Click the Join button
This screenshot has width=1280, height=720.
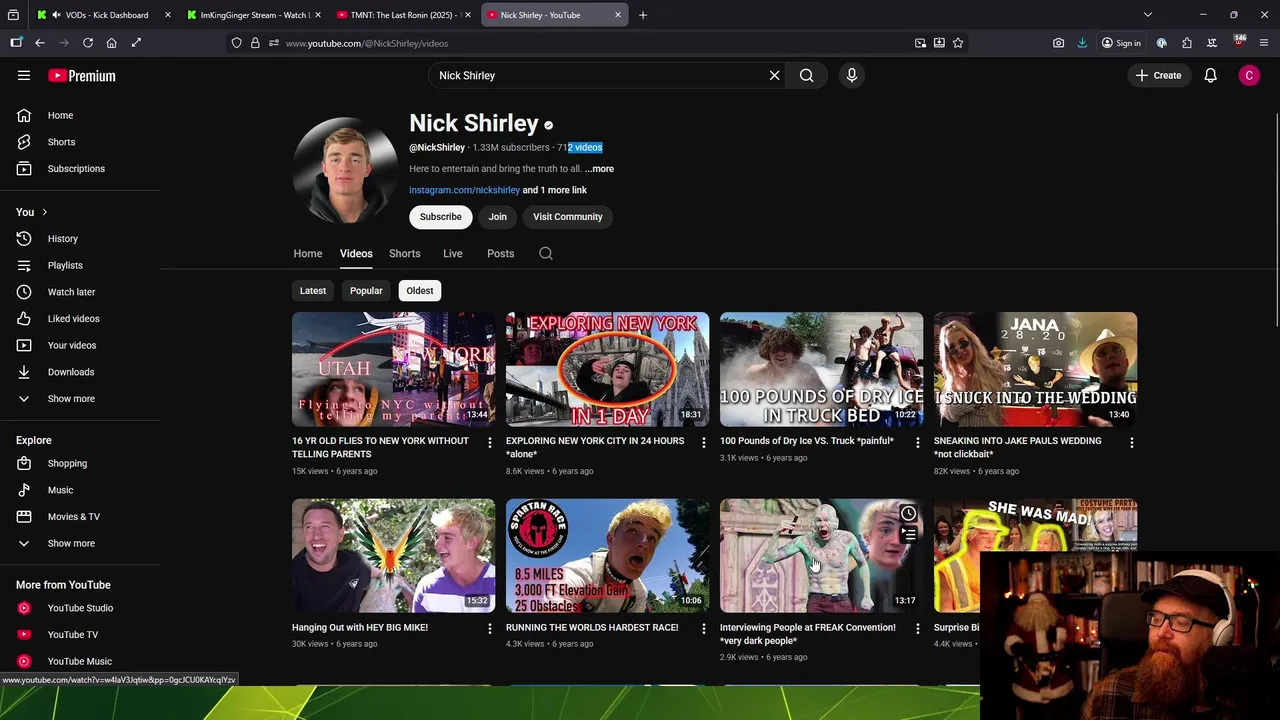(498, 216)
